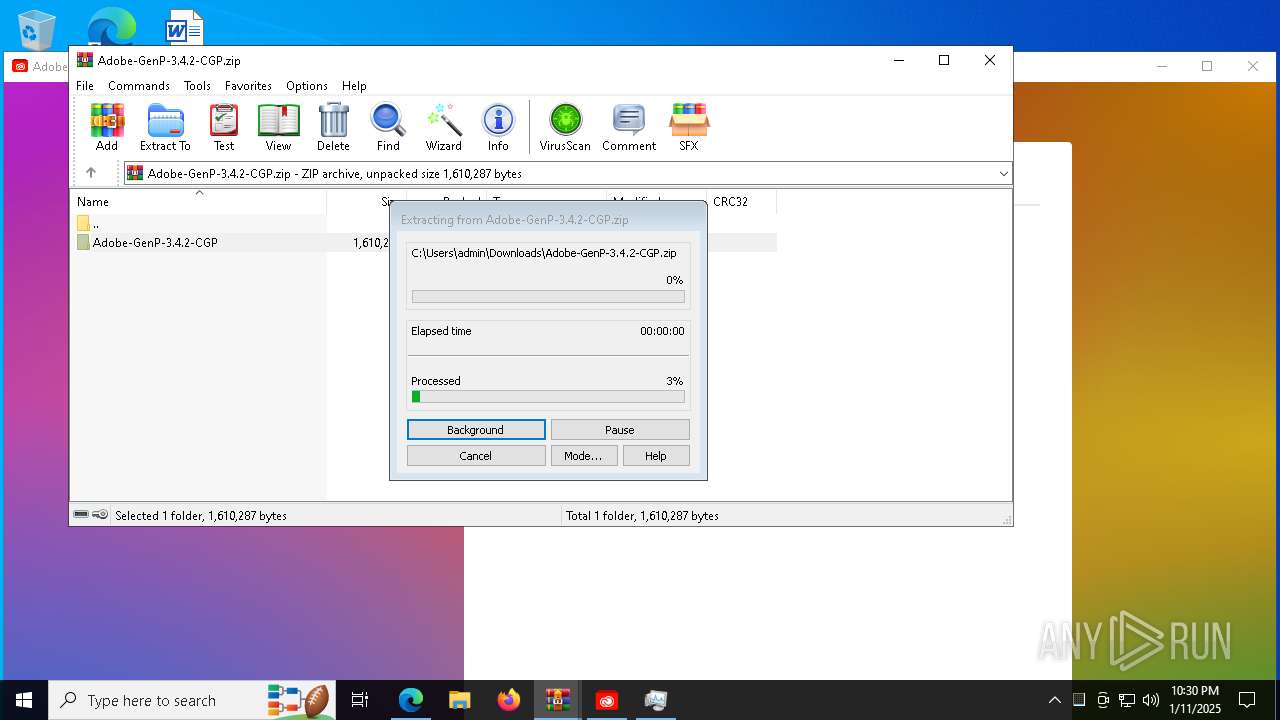Click the View toolbar icon
This screenshot has width=1280, height=720.
tap(278, 127)
